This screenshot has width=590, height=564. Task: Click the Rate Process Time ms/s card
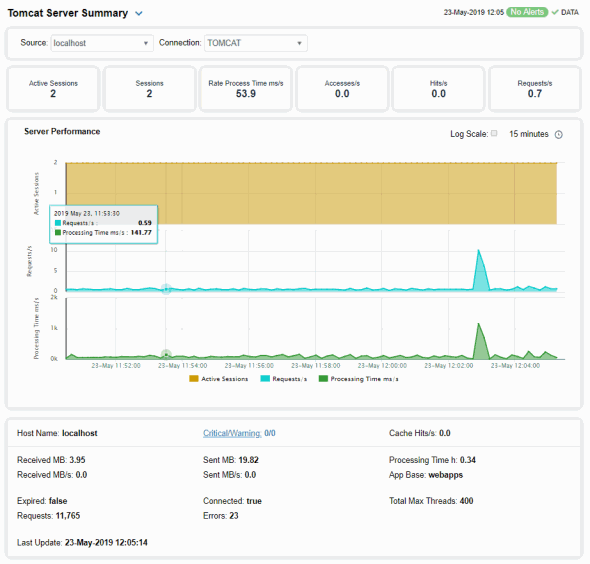click(246, 89)
